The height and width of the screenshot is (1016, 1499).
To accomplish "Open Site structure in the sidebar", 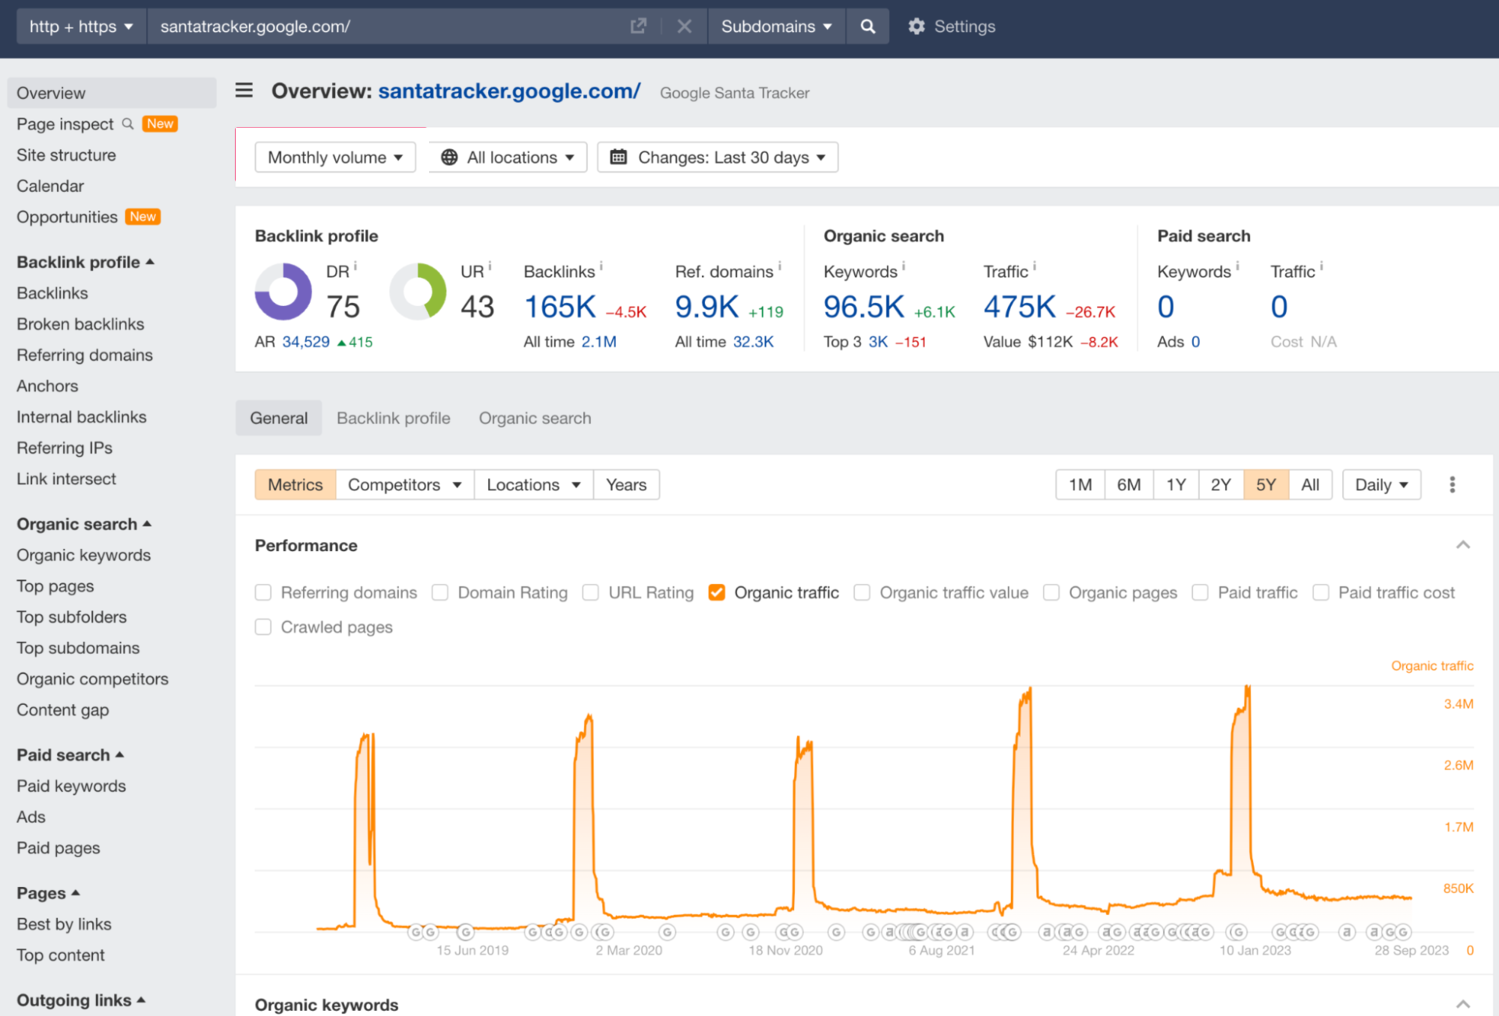I will pos(66,155).
